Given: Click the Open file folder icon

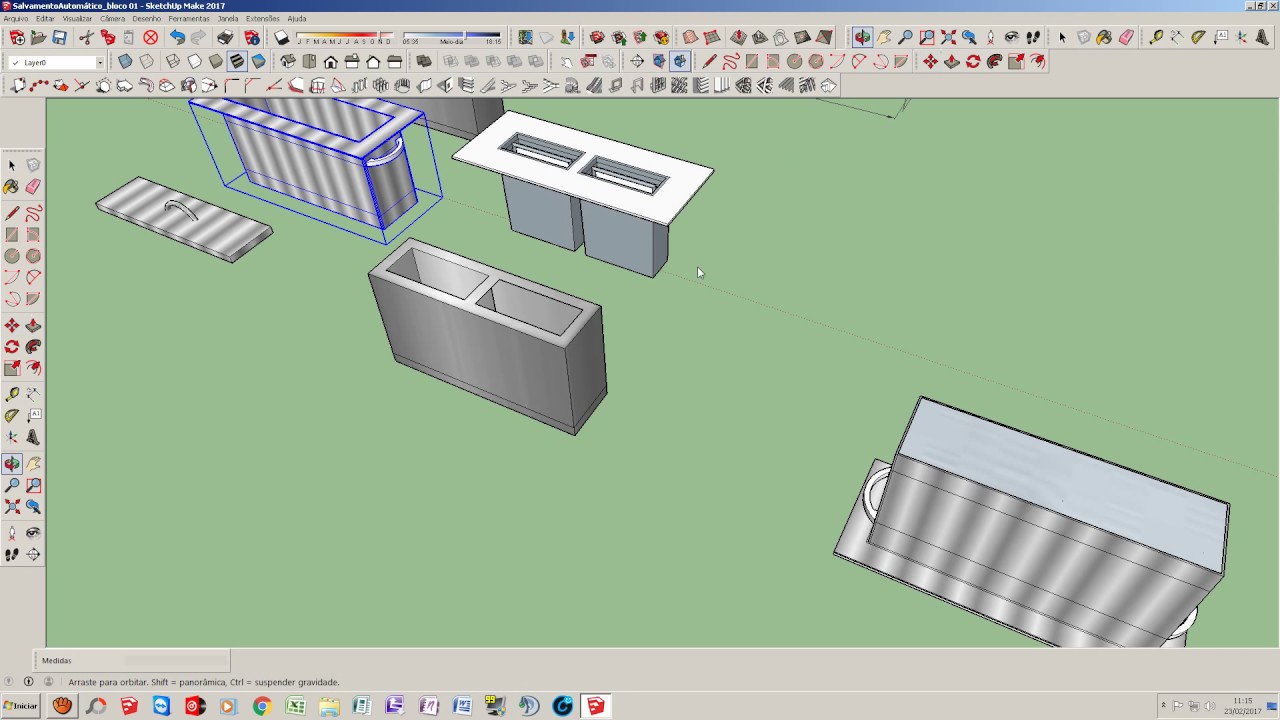Looking at the screenshot, I should click(38, 38).
